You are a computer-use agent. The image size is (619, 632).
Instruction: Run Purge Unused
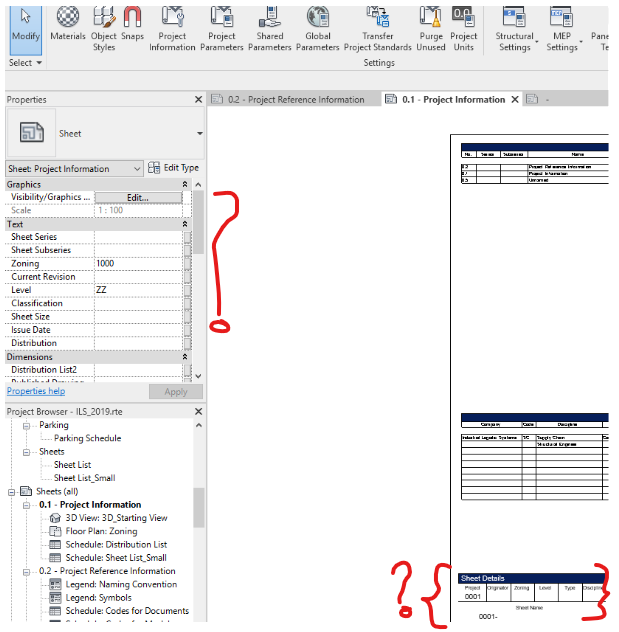[431, 29]
